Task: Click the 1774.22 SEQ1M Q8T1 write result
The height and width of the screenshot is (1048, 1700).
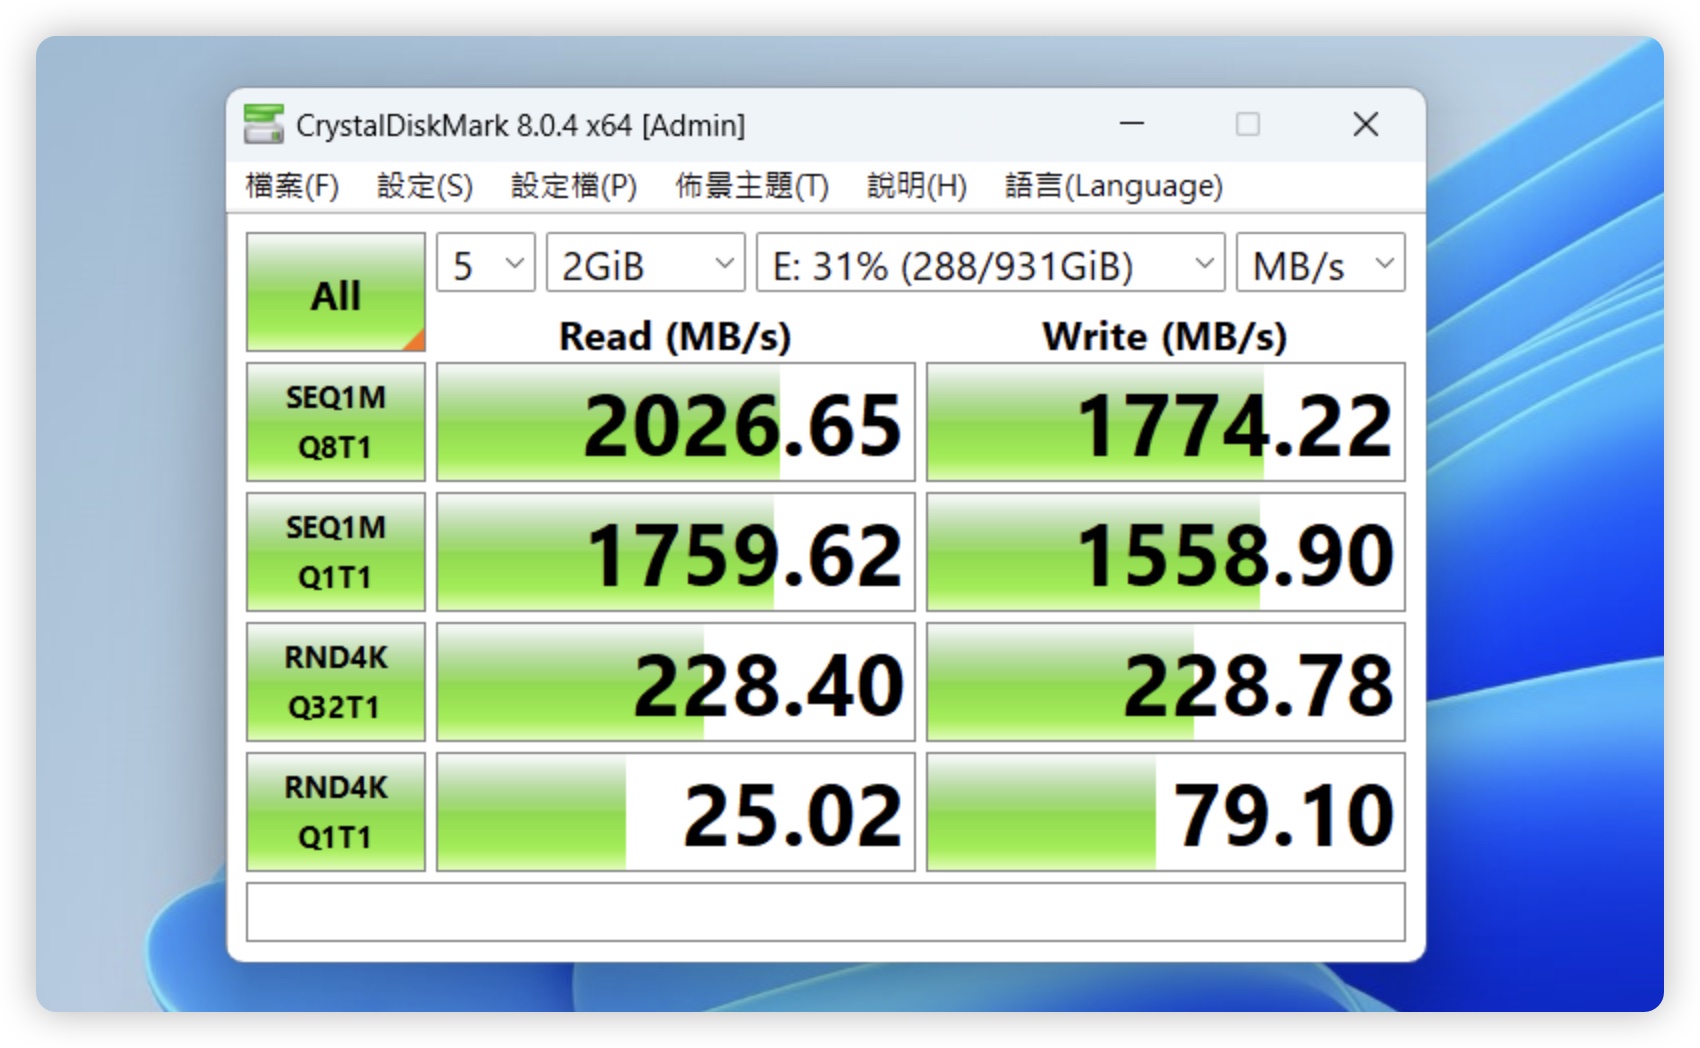Action: click(1166, 422)
